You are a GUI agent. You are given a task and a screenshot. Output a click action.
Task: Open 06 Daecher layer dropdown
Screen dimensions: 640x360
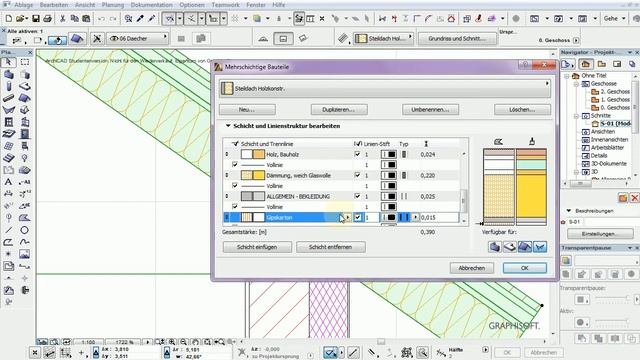coord(138,38)
